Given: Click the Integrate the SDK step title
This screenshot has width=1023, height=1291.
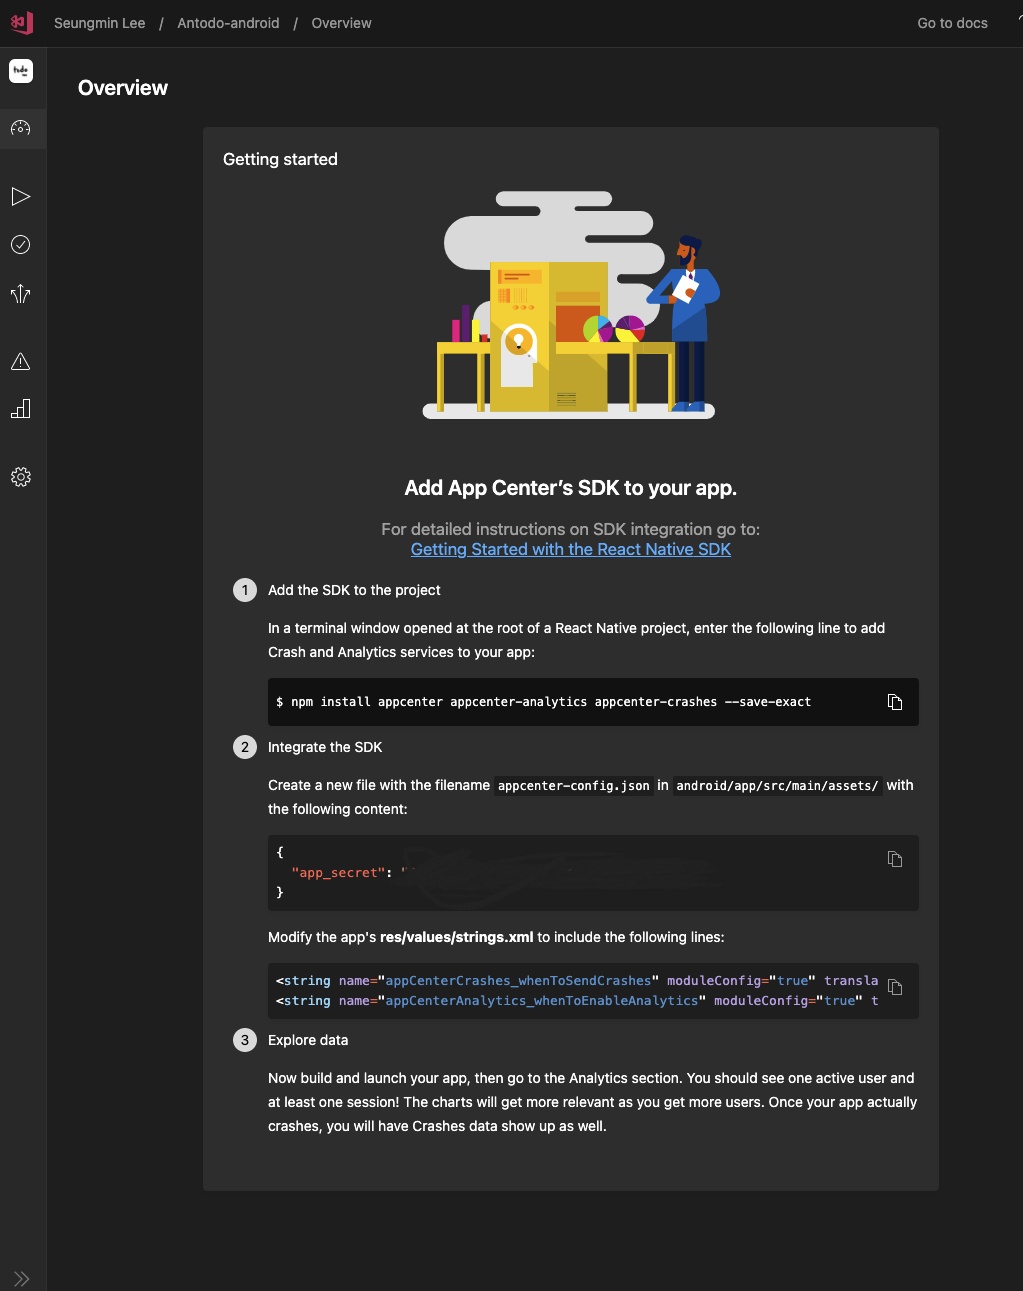Looking at the screenshot, I should click(x=325, y=747).
